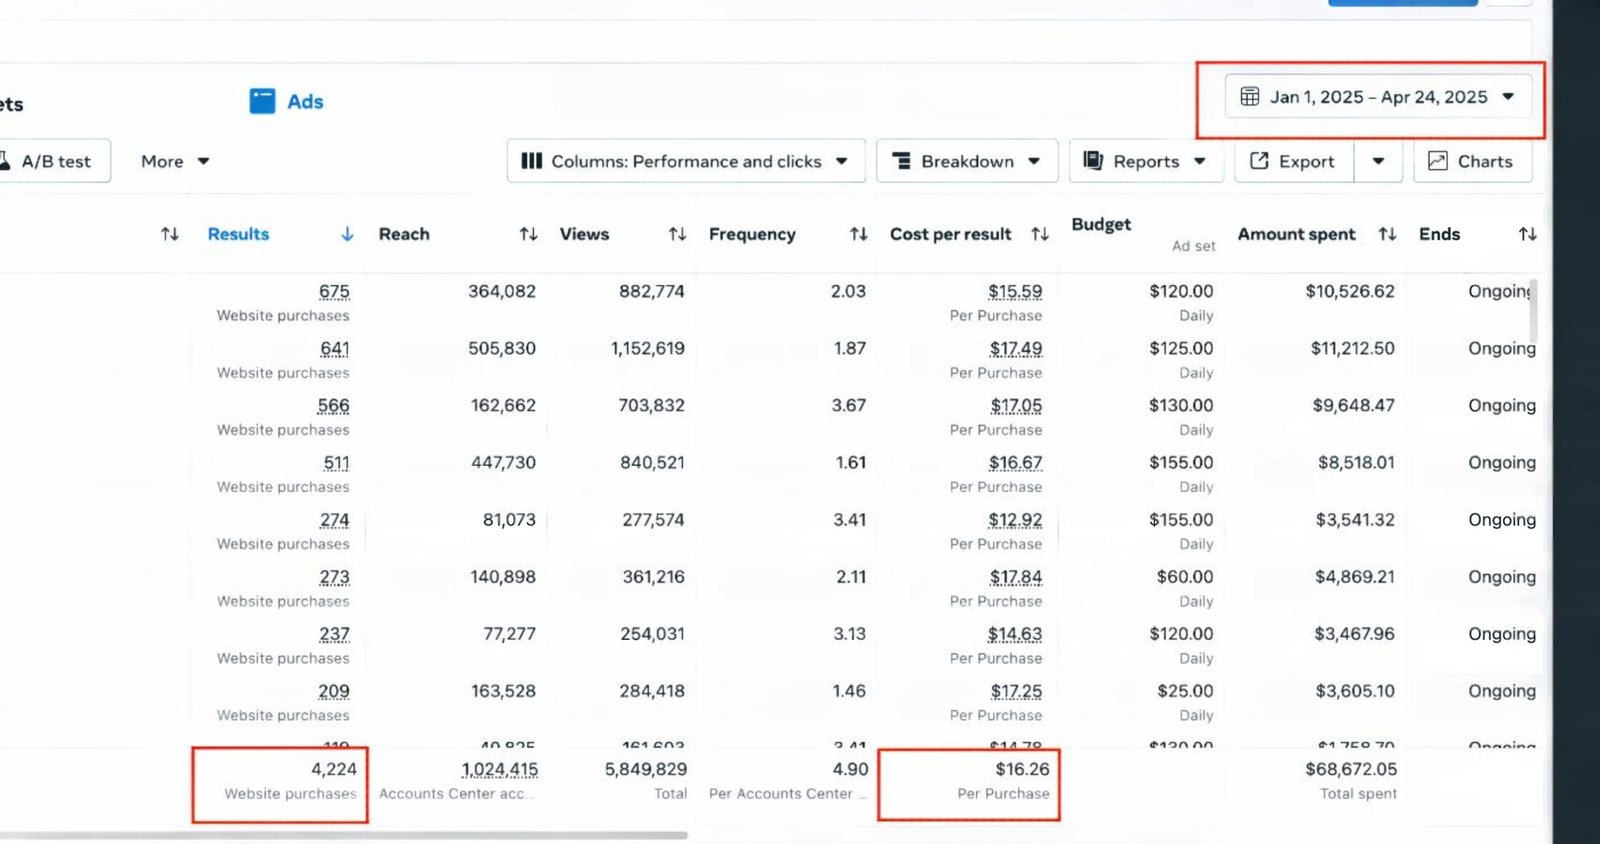Expand the More menu

click(x=175, y=161)
